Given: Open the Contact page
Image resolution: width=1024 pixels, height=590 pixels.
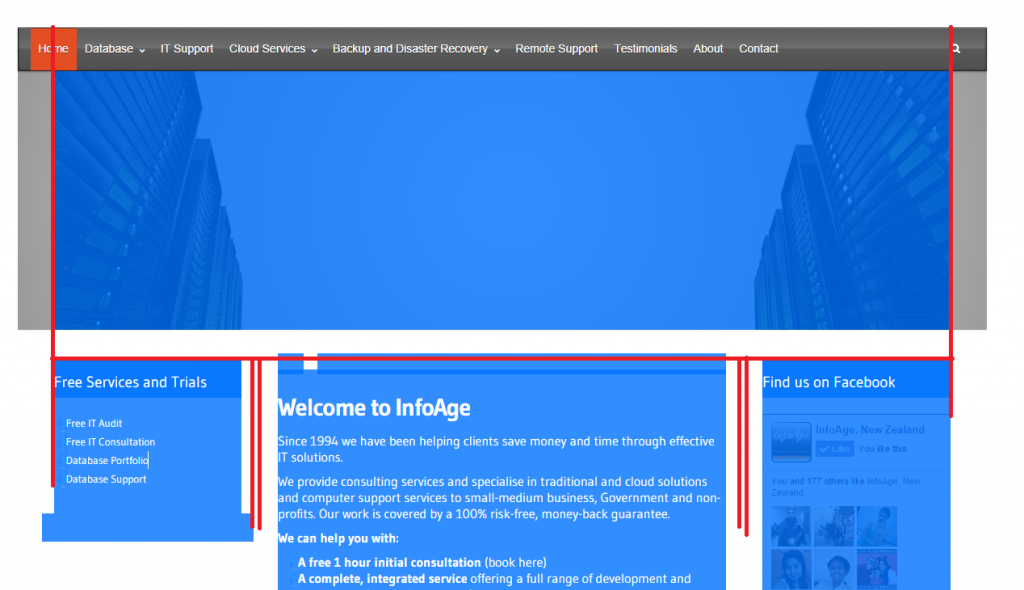Looking at the screenshot, I should [x=758, y=49].
